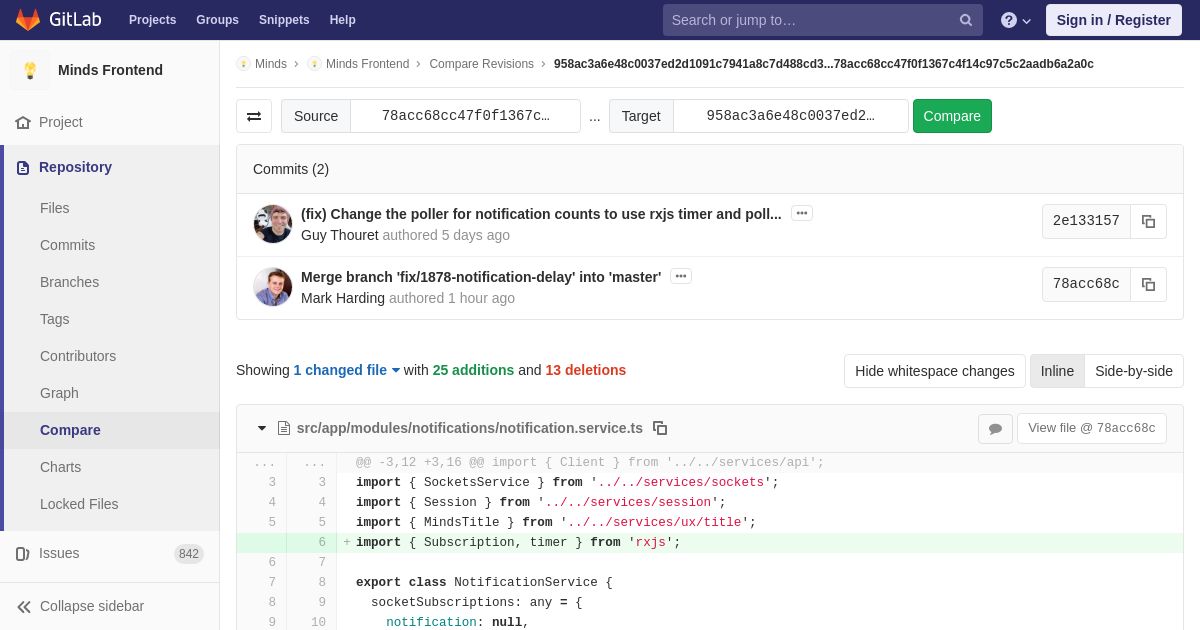Open the Help question mark menu
1200x630 pixels.
(x=1015, y=20)
